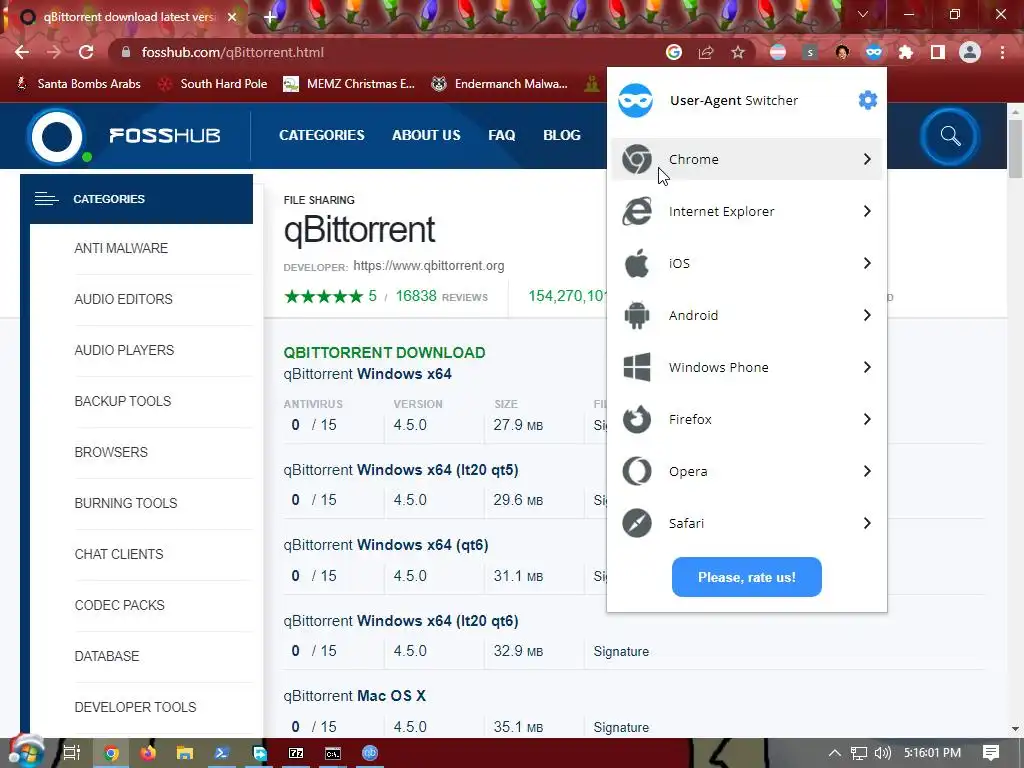
Task: Open the tab search dropdown chevron
Action: click(863, 14)
